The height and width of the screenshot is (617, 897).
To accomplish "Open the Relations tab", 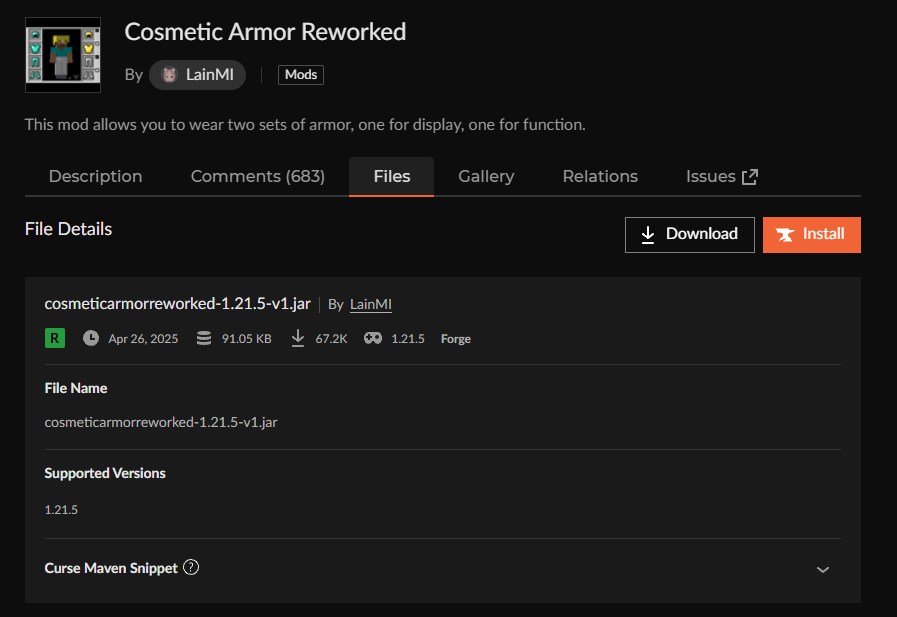I will pyautogui.click(x=600, y=176).
